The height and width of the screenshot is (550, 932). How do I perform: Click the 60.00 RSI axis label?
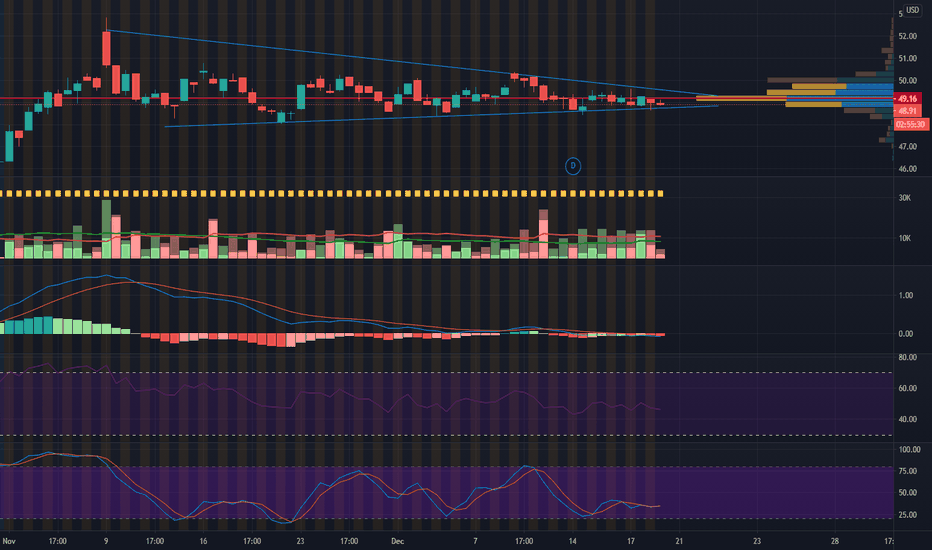(x=907, y=388)
